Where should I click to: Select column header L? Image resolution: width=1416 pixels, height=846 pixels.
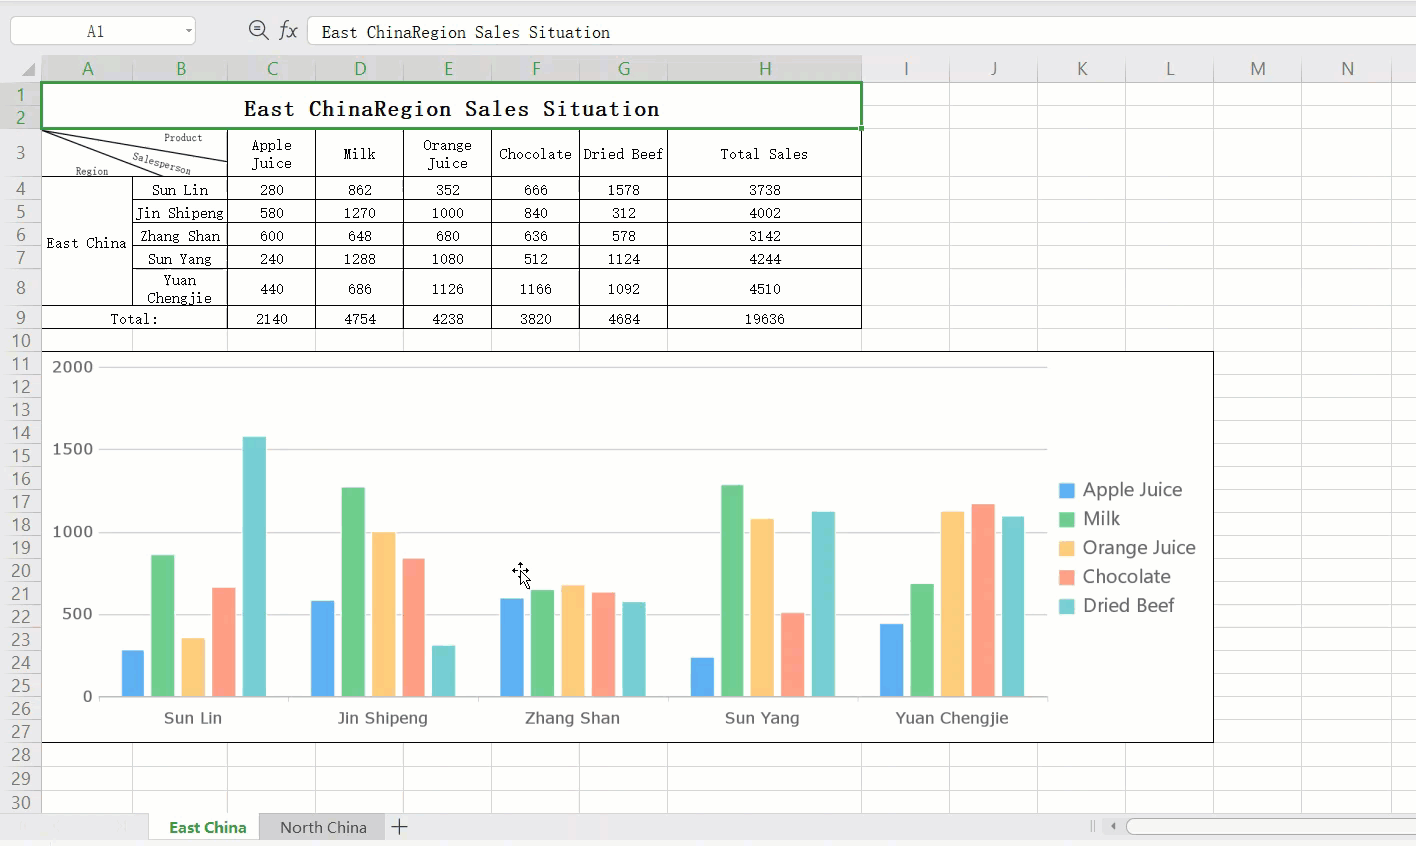(1170, 69)
